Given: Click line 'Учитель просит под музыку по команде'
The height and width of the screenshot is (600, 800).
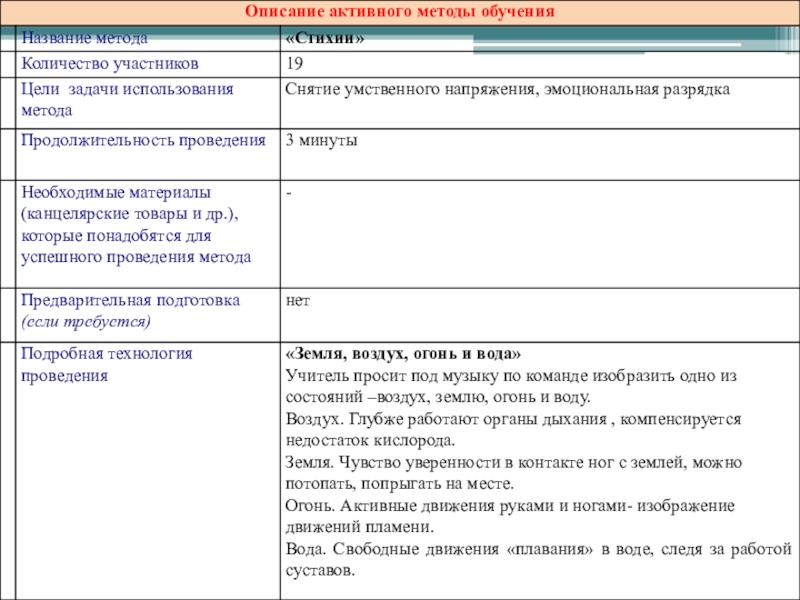Looking at the screenshot, I should click(x=511, y=376).
